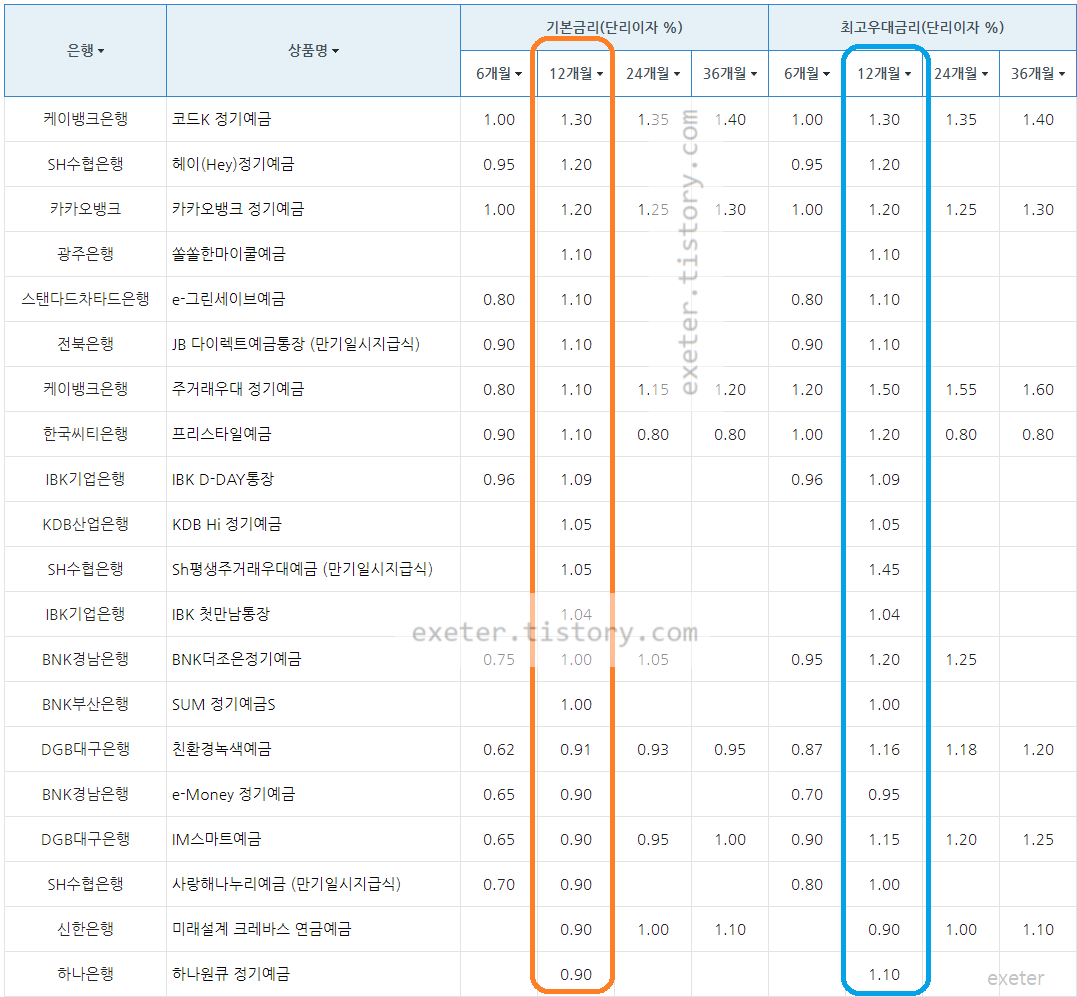Select product 코드K 정기예금
Image resolution: width=1077 pixels, height=997 pixels.
pos(221,119)
